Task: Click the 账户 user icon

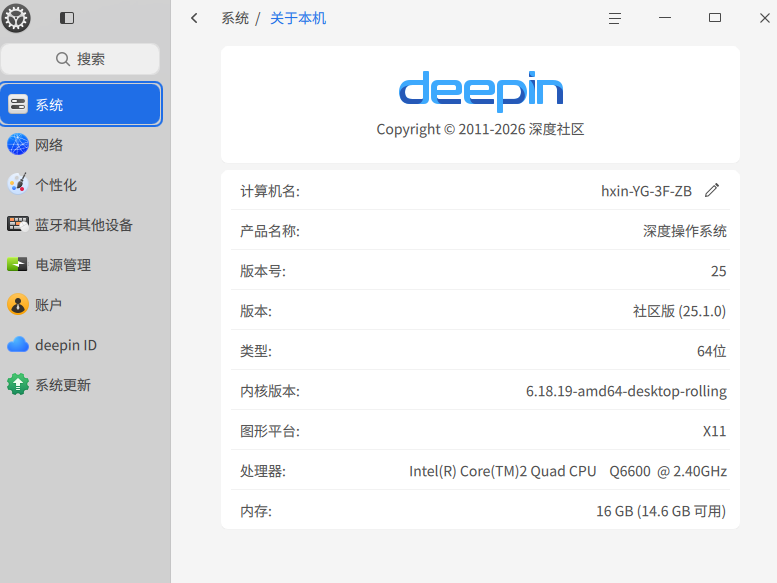Action: point(18,304)
